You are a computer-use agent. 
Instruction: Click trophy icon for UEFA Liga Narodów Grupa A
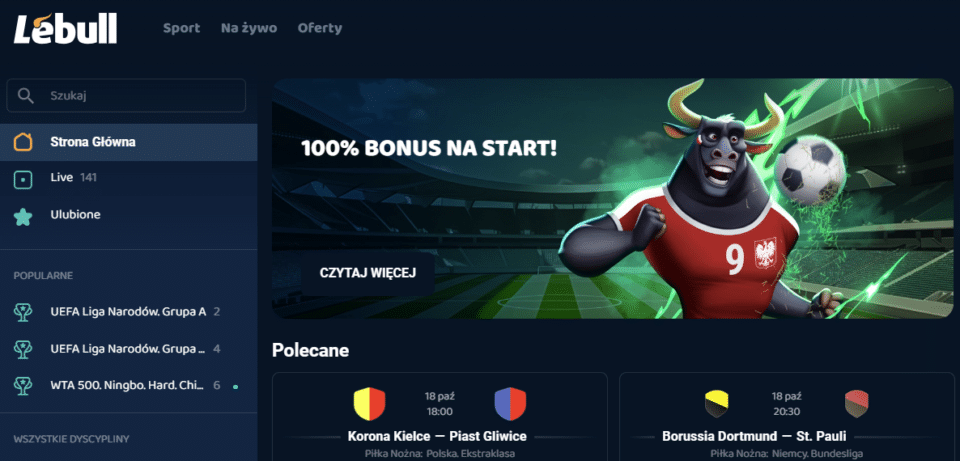click(x=23, y=312)
